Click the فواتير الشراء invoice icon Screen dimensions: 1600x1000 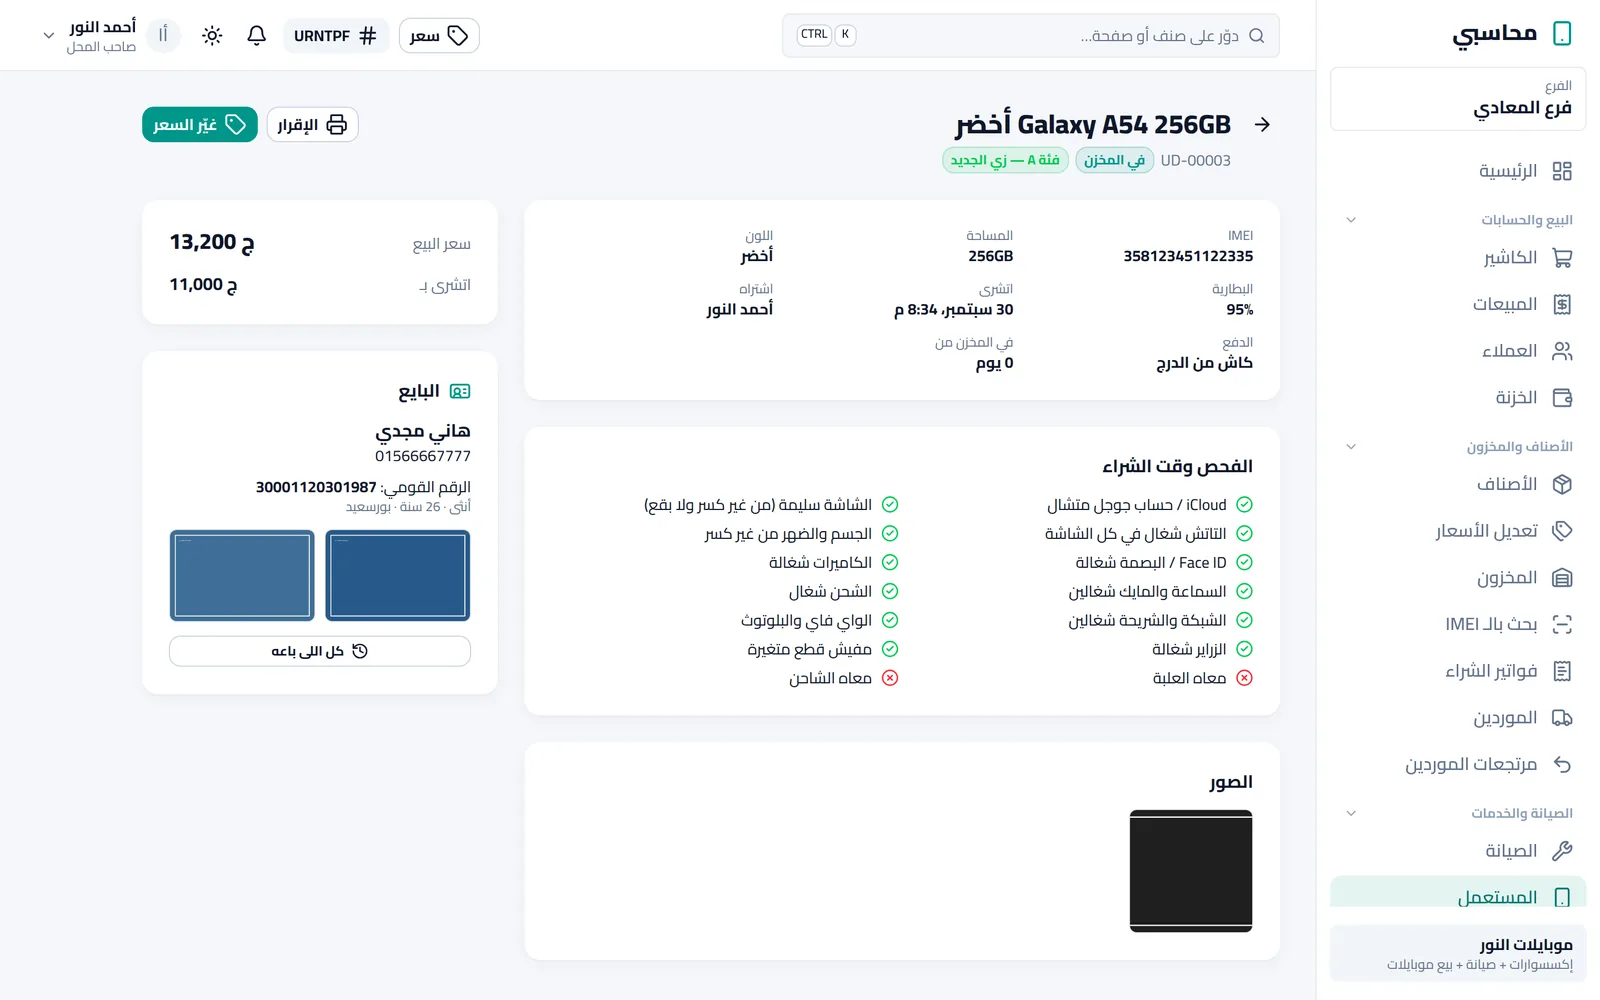[x=1562, y=671]
